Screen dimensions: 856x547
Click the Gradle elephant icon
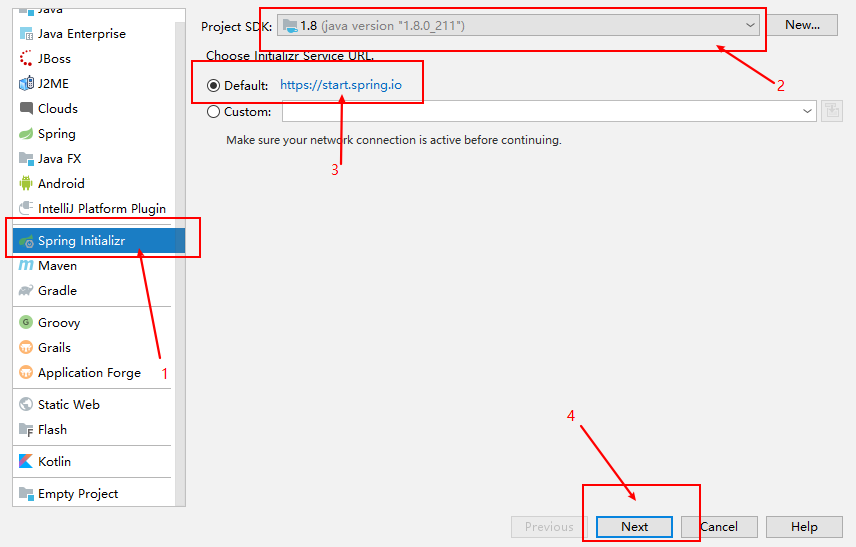tap(26, 290)
